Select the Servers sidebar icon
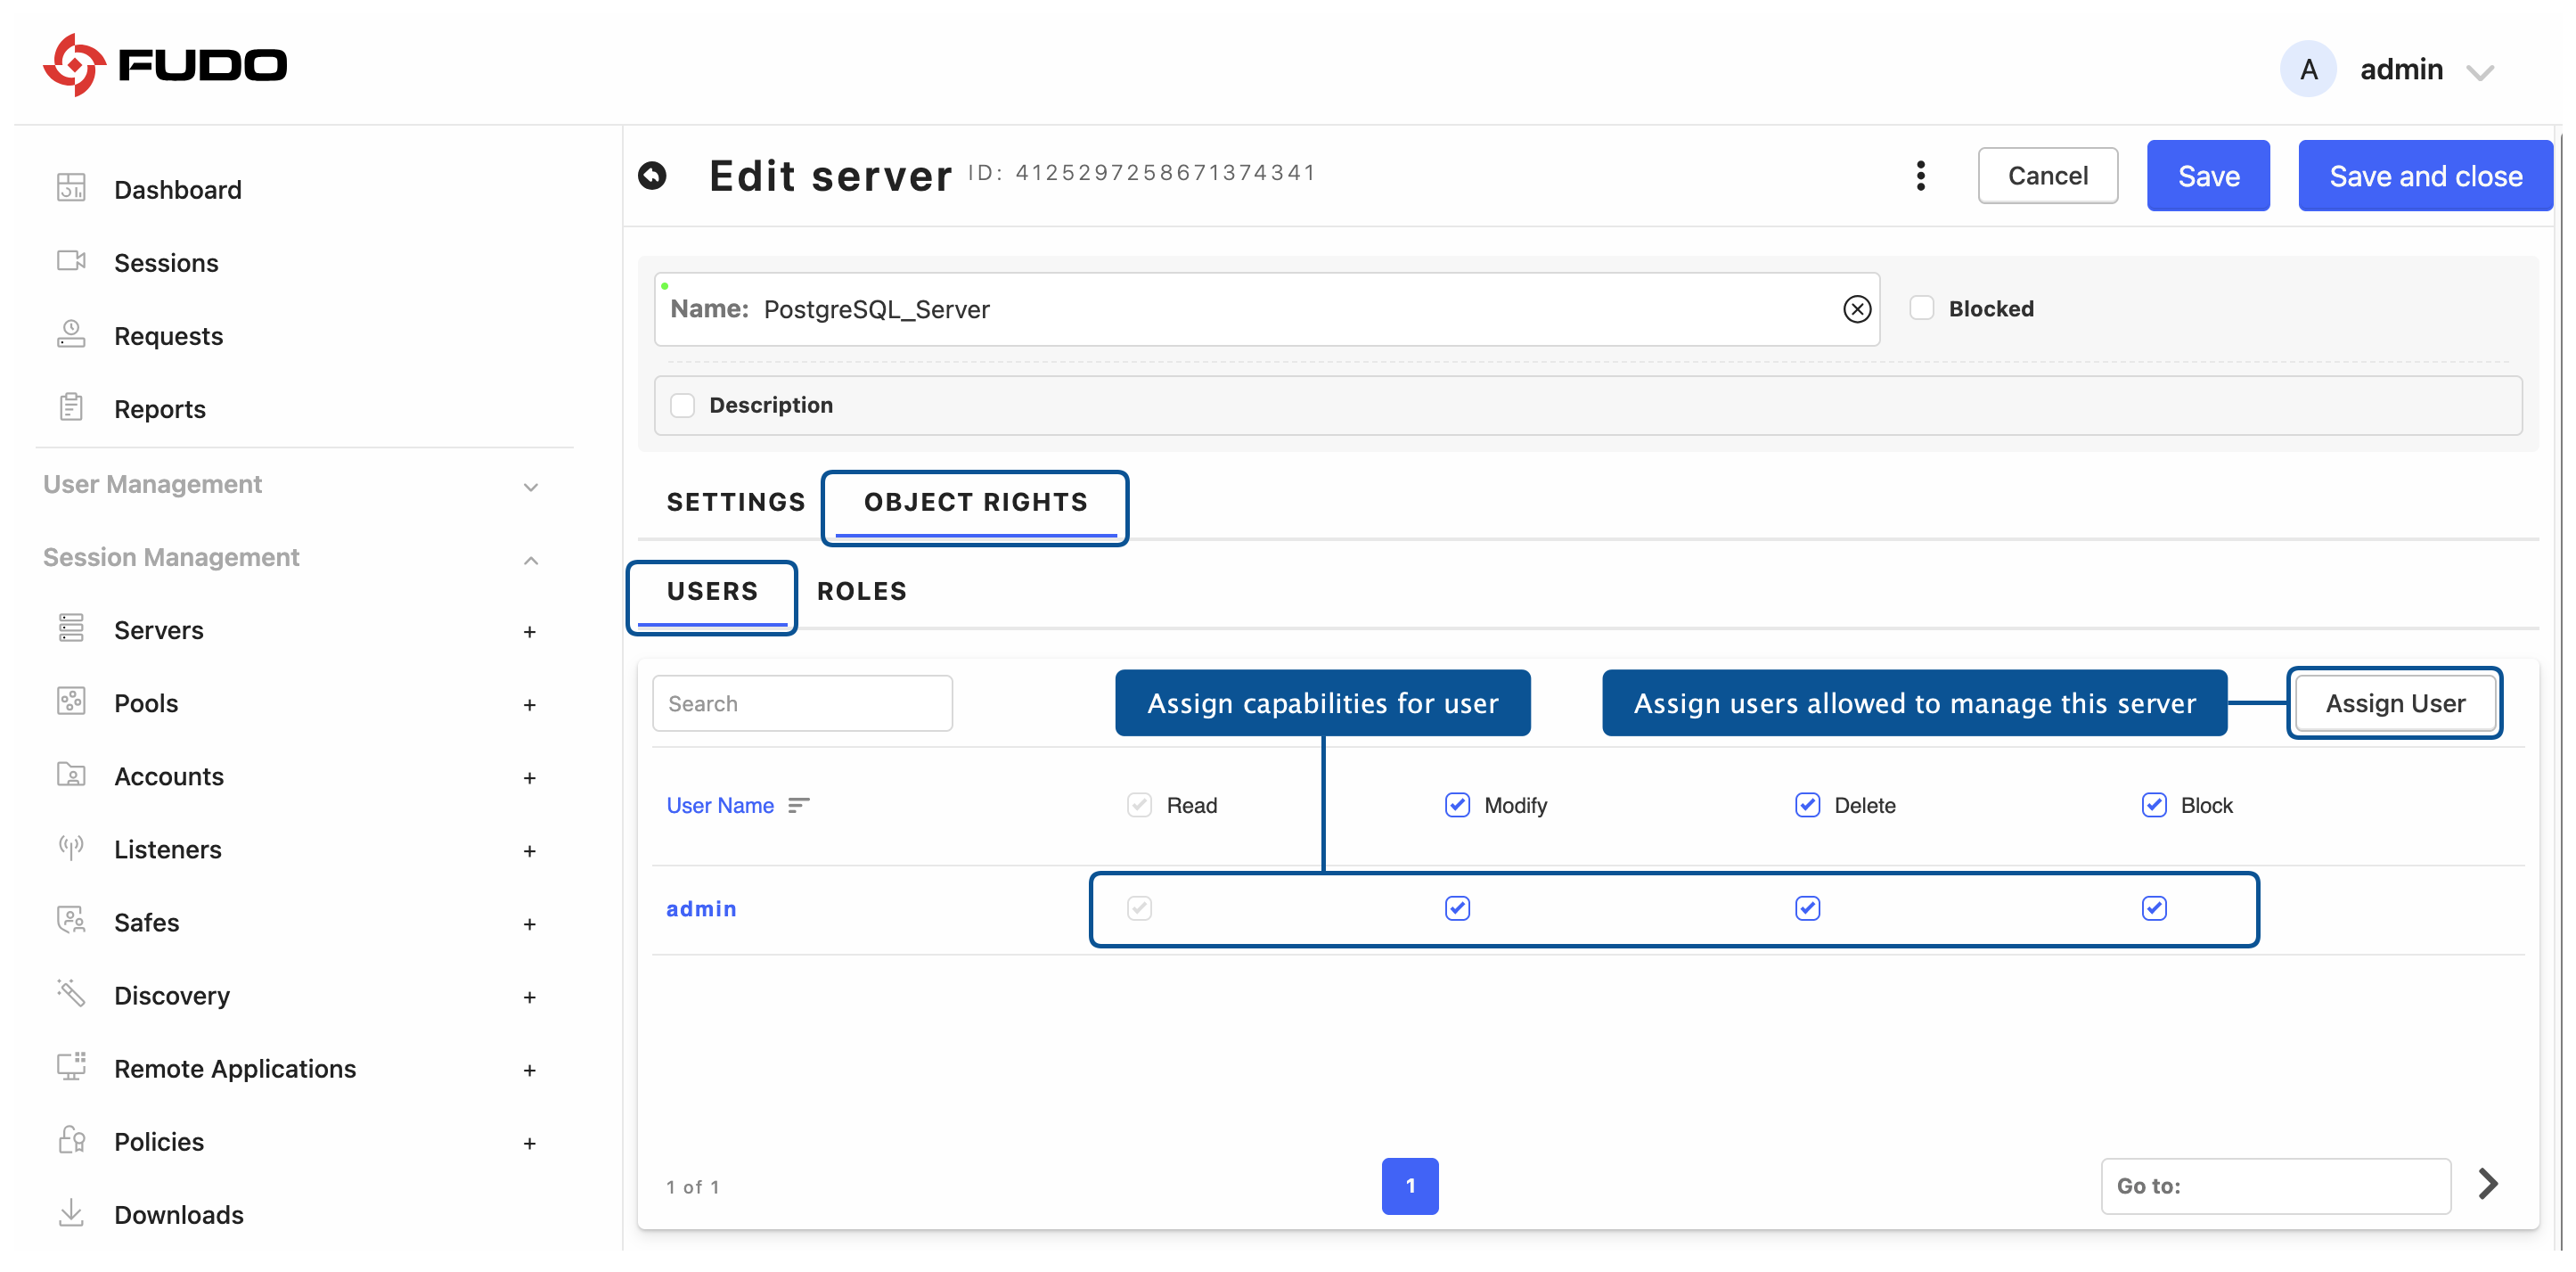Screen dimensions: 2576x1272 (x=70, y=629)
